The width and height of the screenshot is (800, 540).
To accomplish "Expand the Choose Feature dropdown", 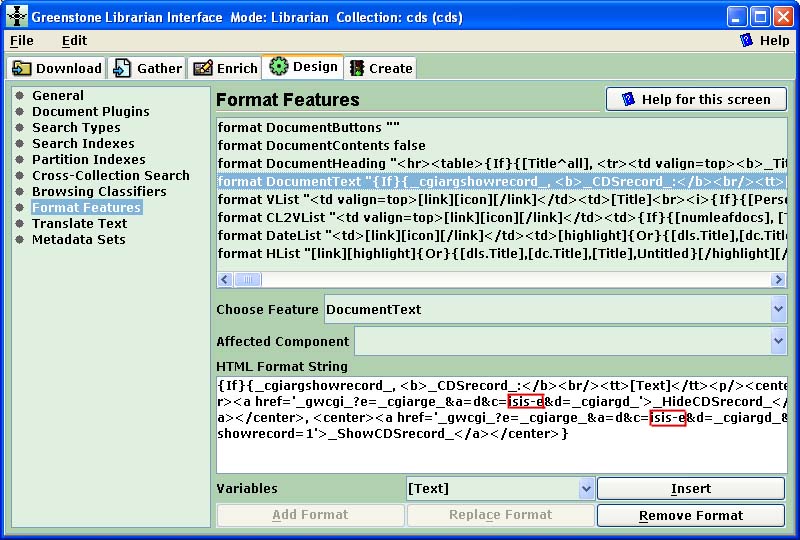I will click(x=778, y=310).
